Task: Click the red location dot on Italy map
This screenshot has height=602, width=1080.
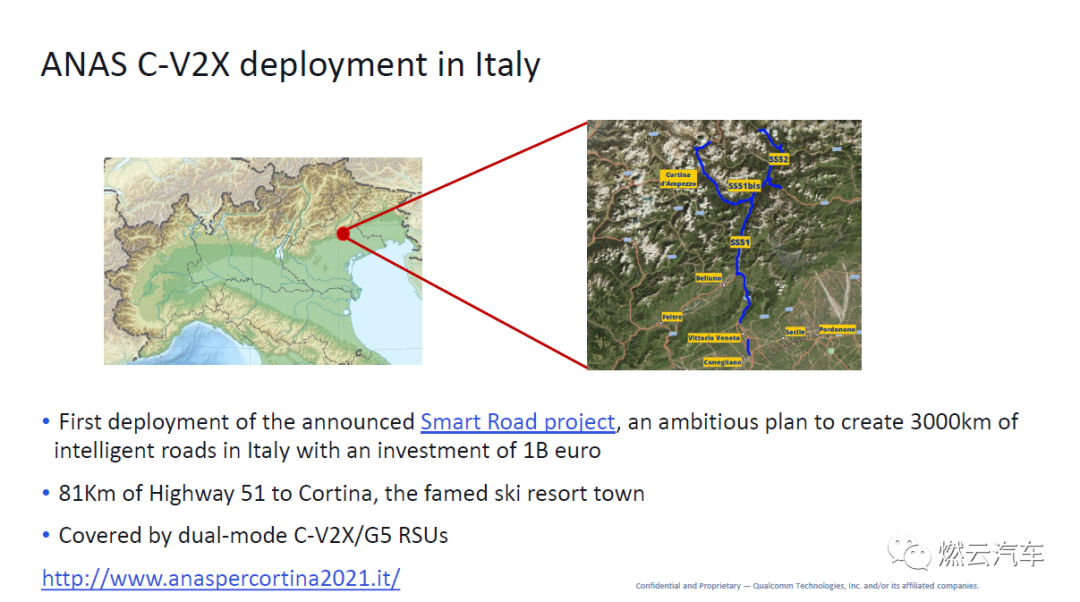Action: tap(343, 234)
